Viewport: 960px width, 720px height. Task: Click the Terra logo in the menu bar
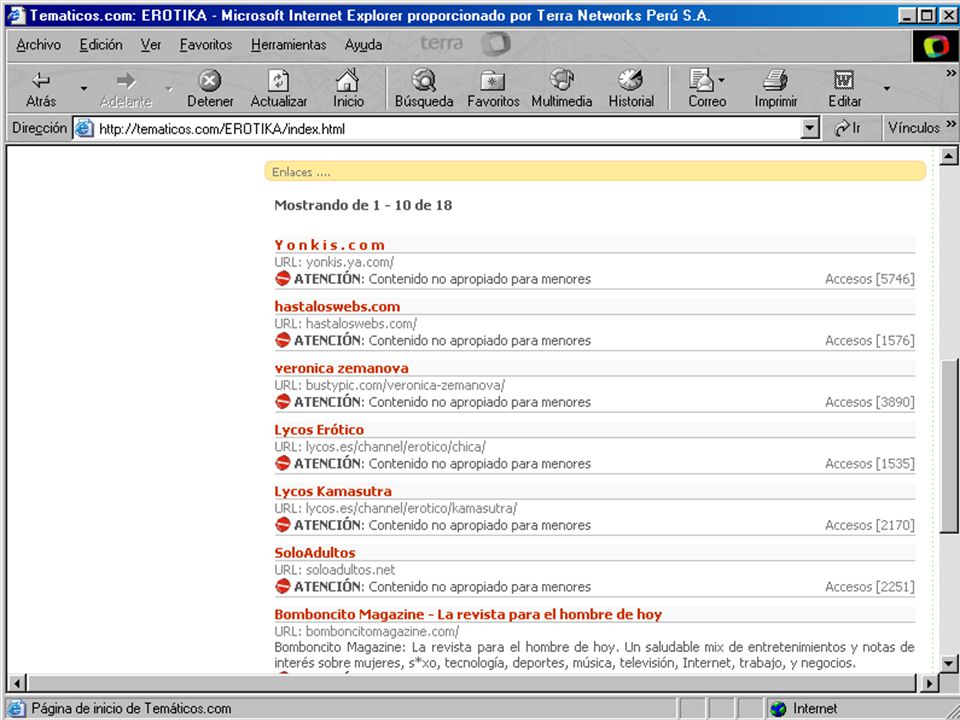click(465, 43)
